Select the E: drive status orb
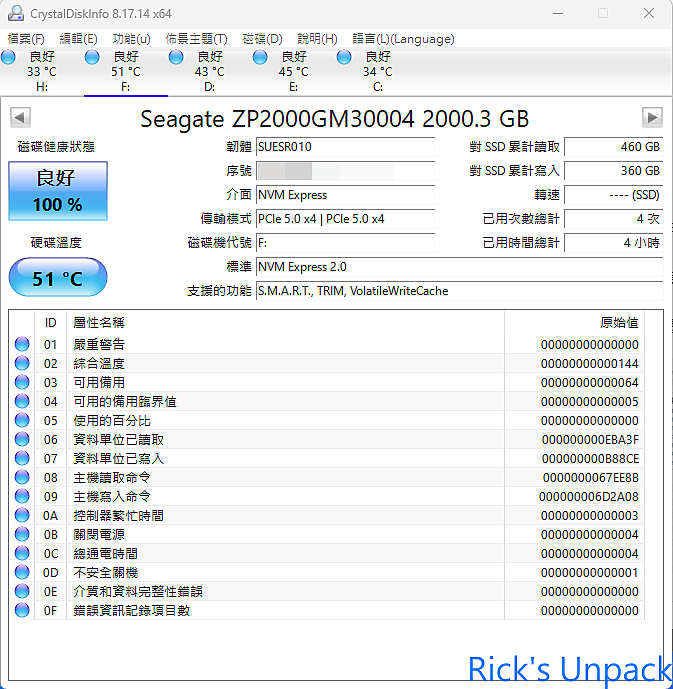673x689 pixels. coord(260,57)
